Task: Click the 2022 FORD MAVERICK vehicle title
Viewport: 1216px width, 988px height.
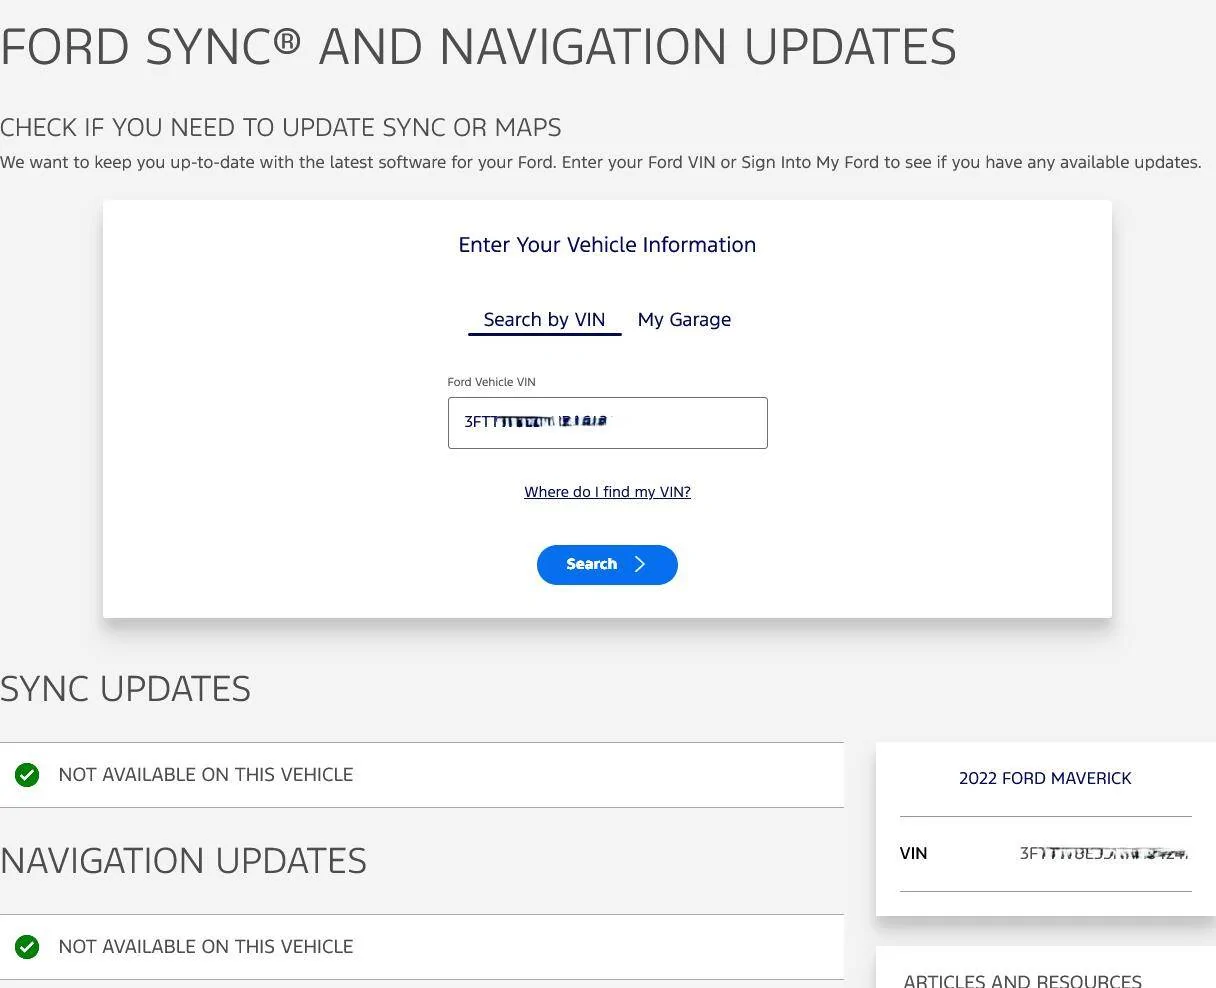Action: 1045,778
